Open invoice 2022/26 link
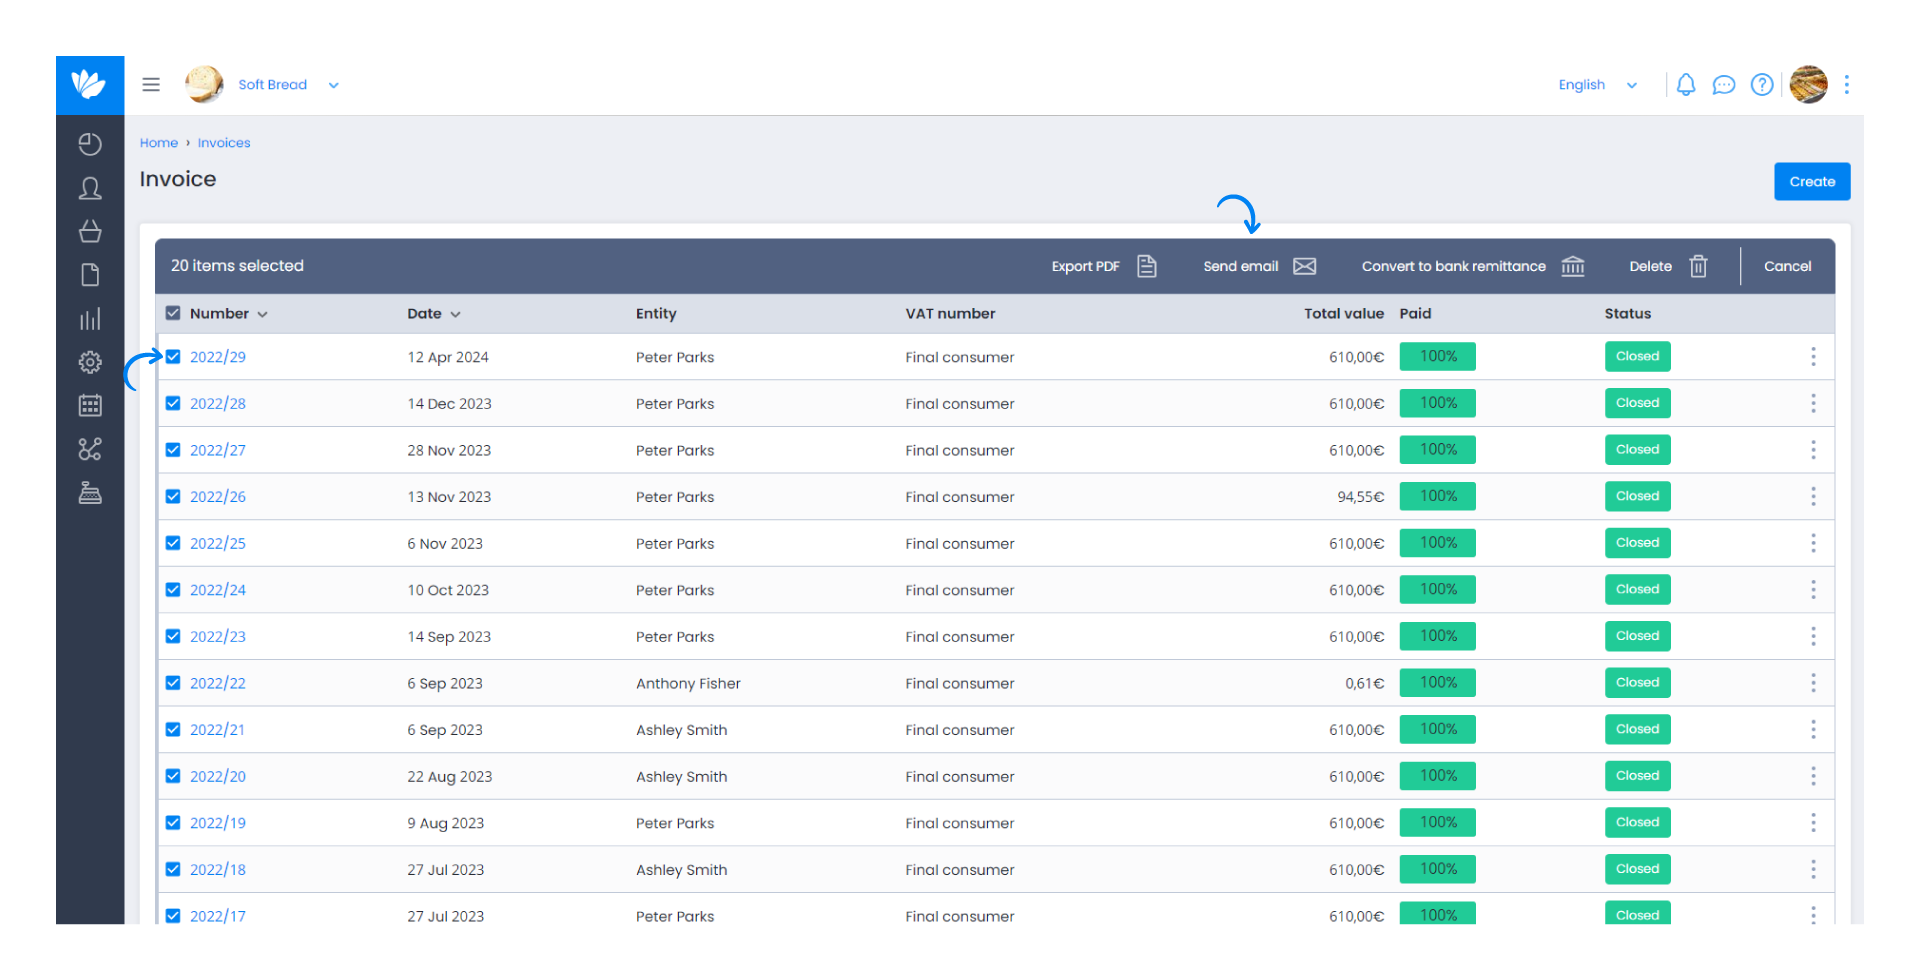 pos(218,497)
